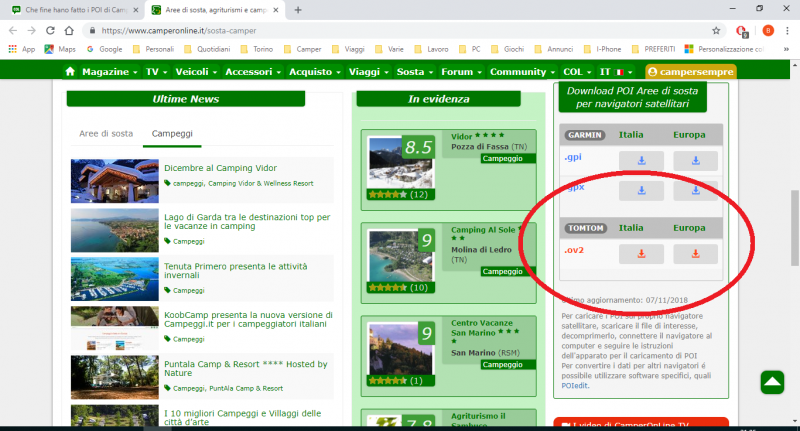
Task: Go to site home via house icon
Action: [x=70, y=72]
